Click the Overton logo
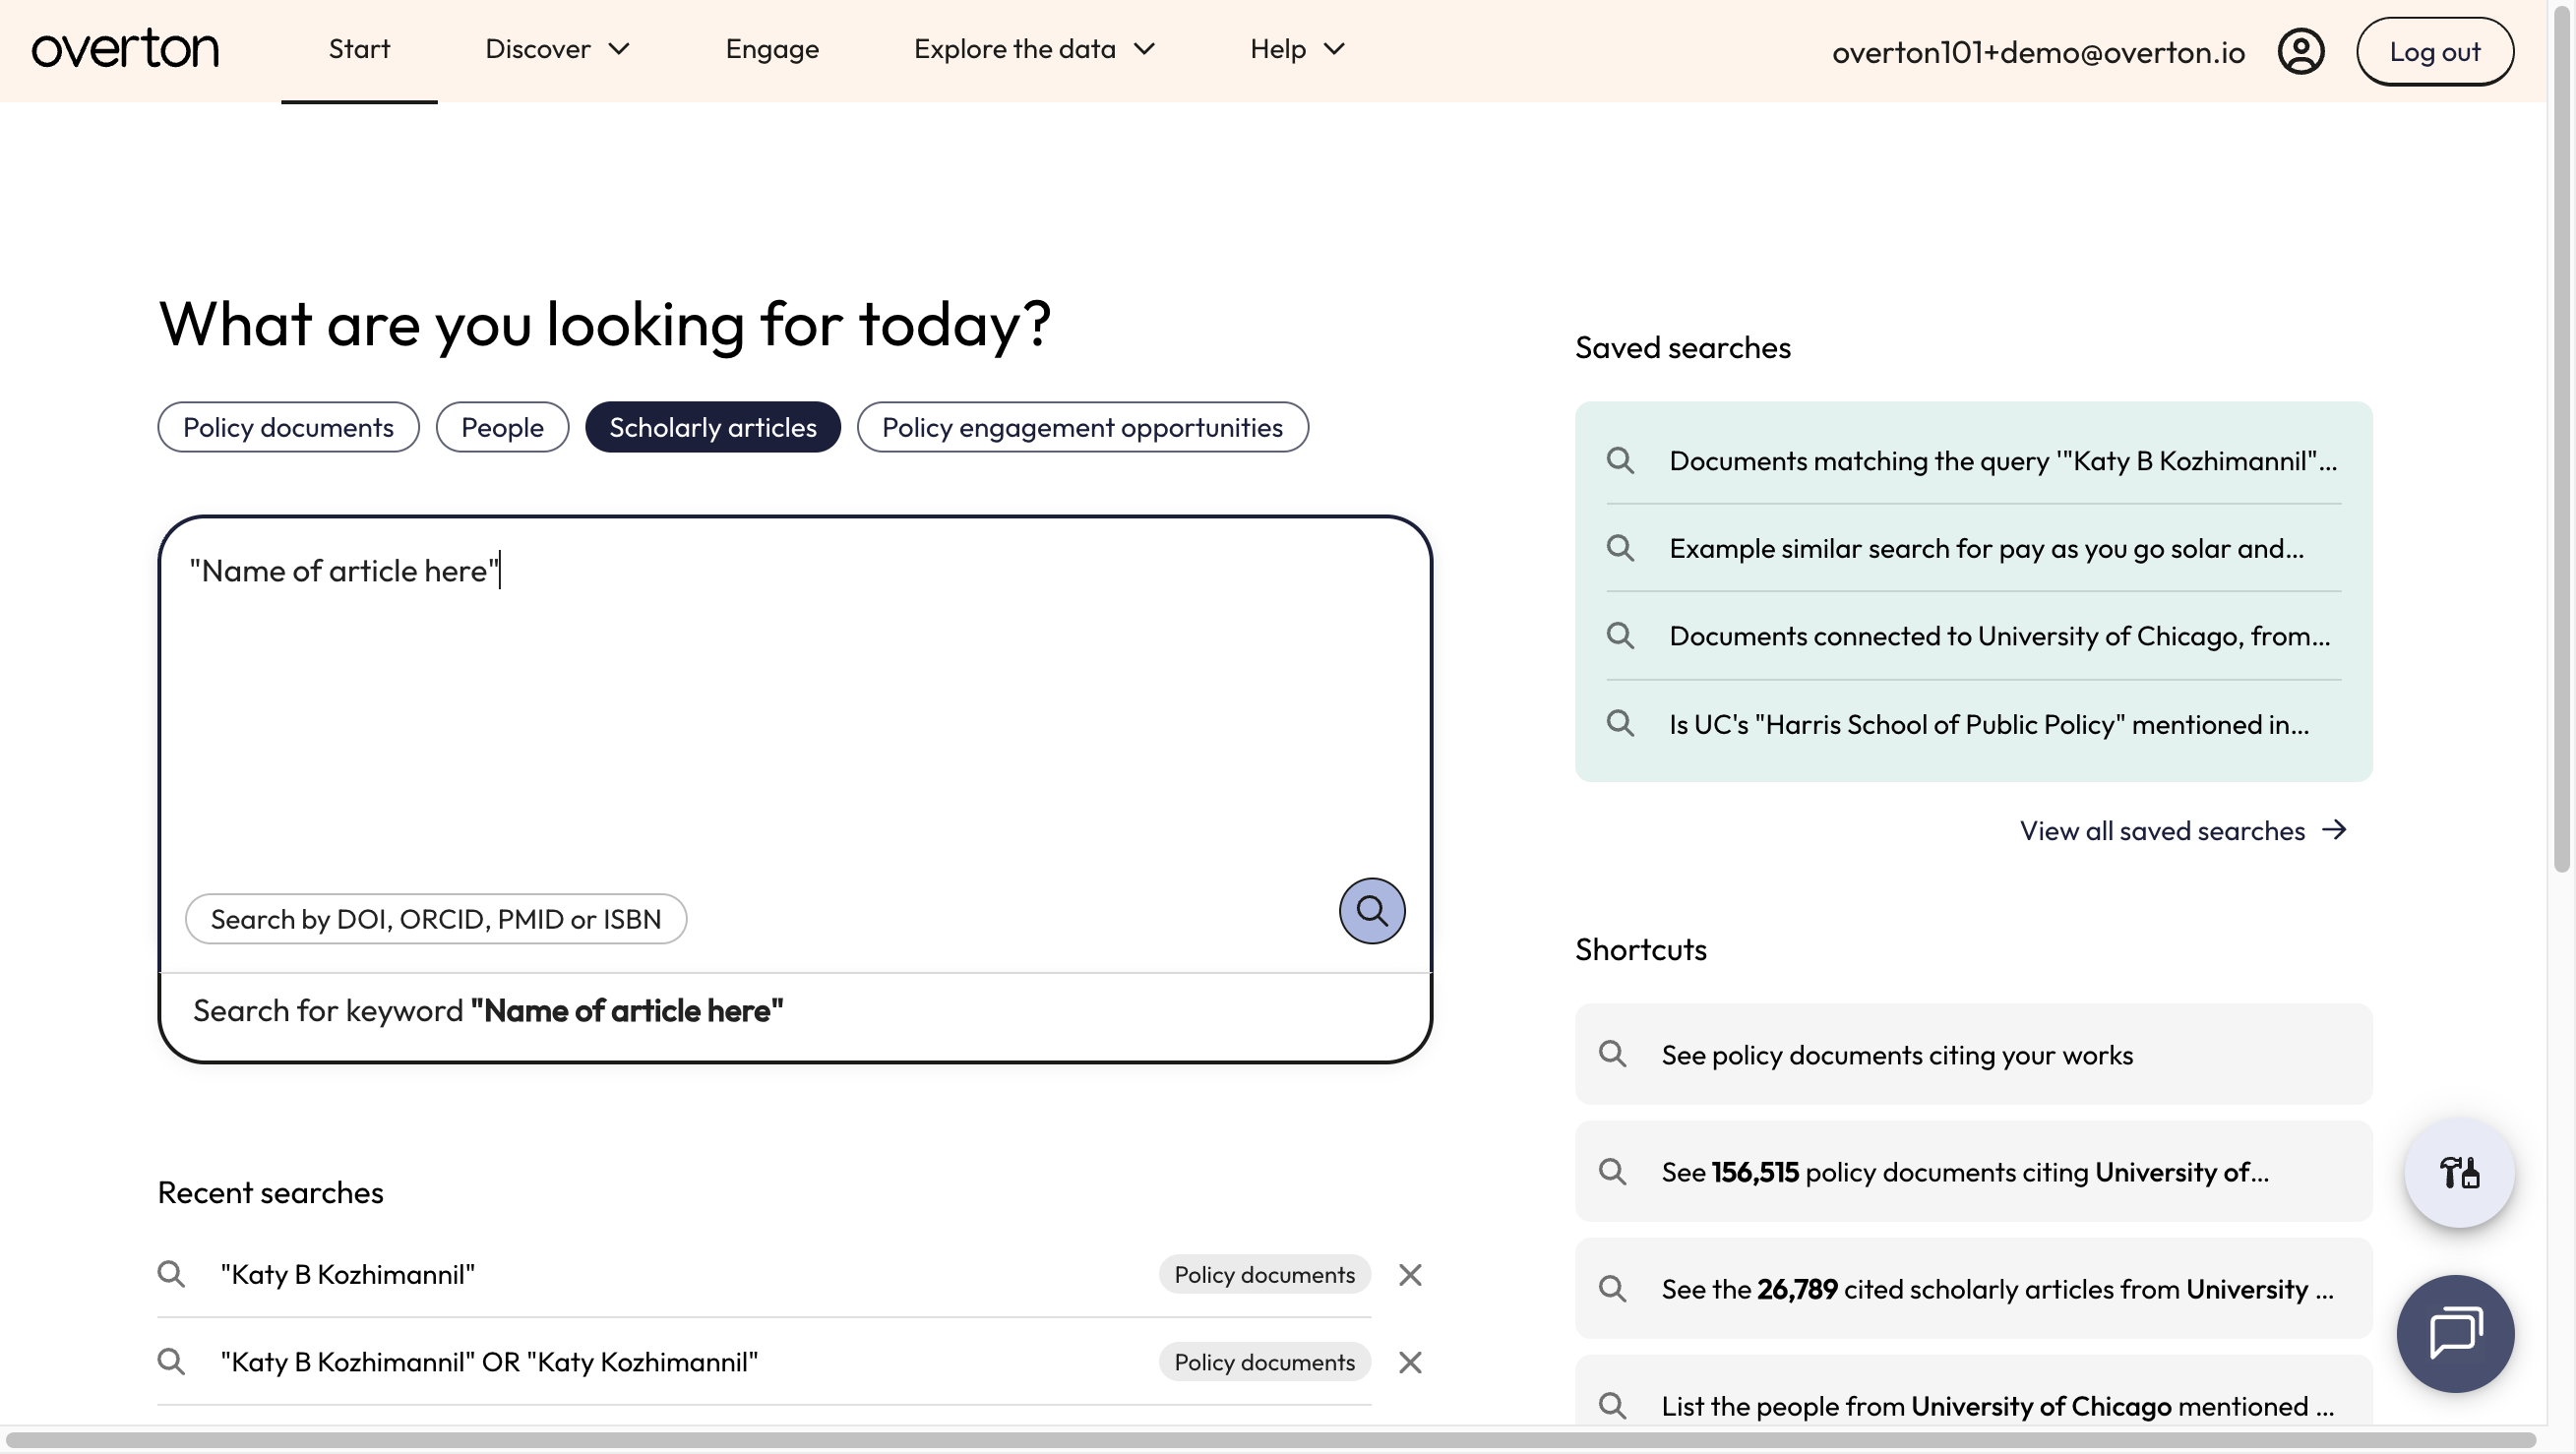Image resolution: width=2576 pixels, height=1454 pixels. [125, 49]
